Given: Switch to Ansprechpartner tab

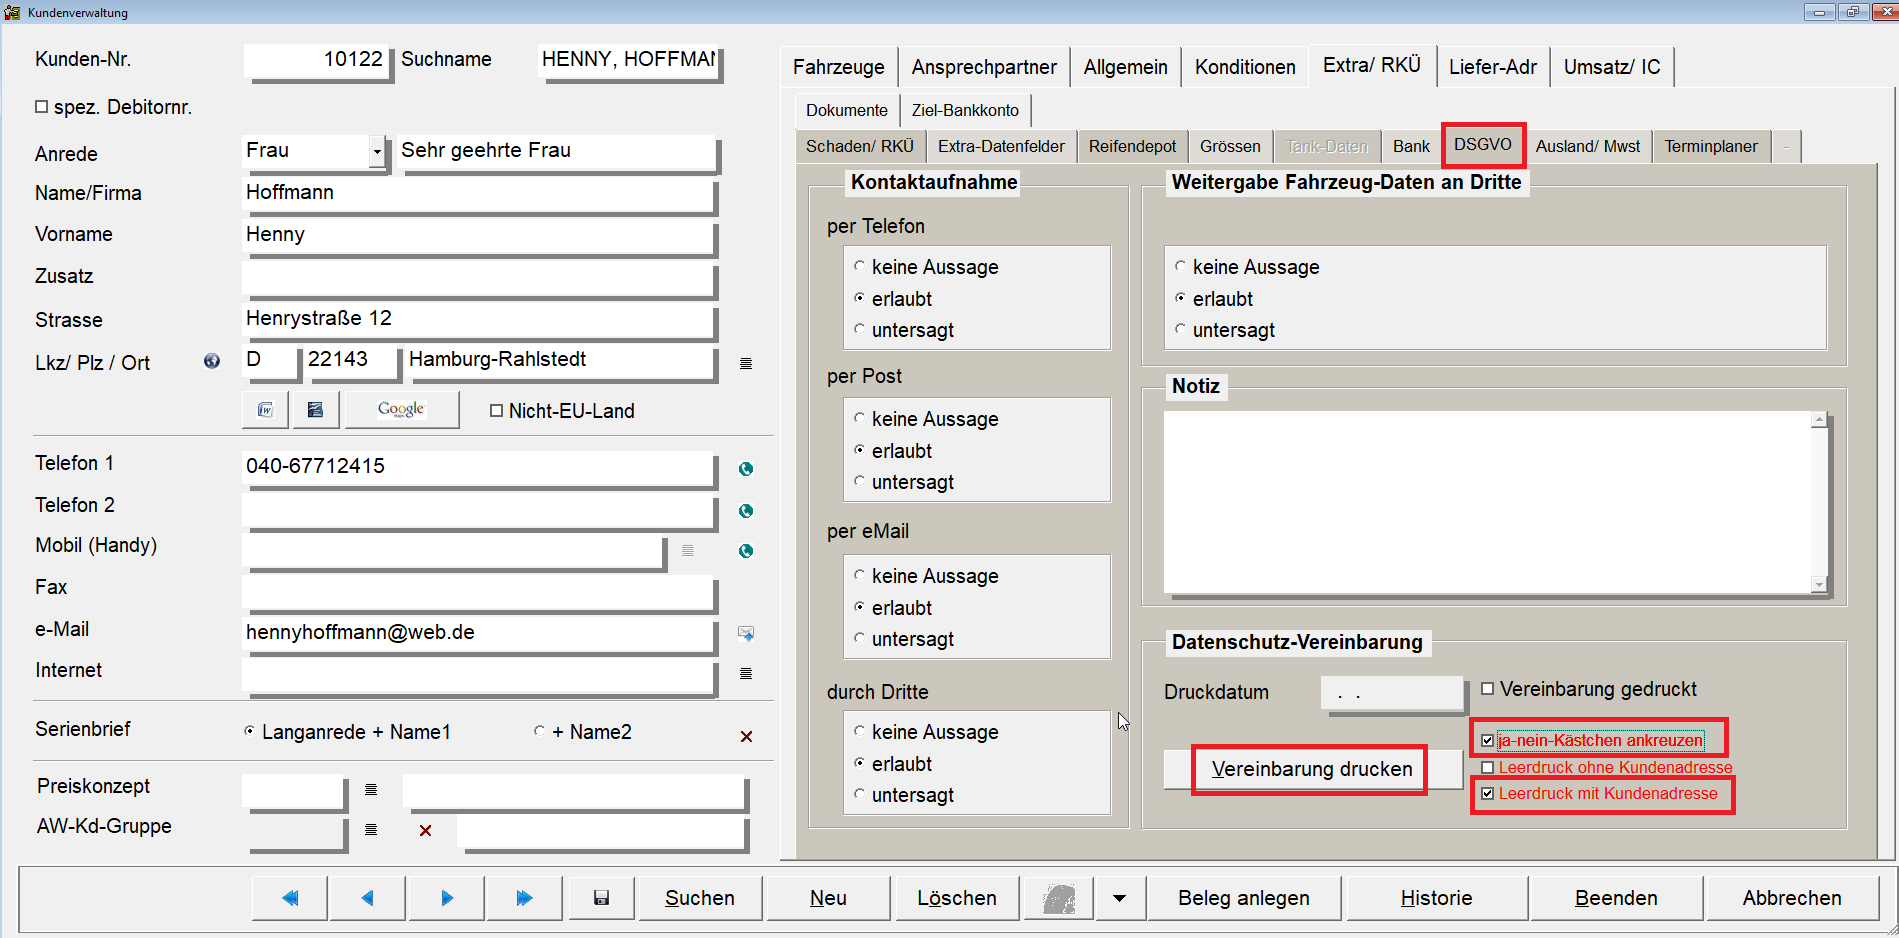Looking at the screenshot, I should point(984,67).
